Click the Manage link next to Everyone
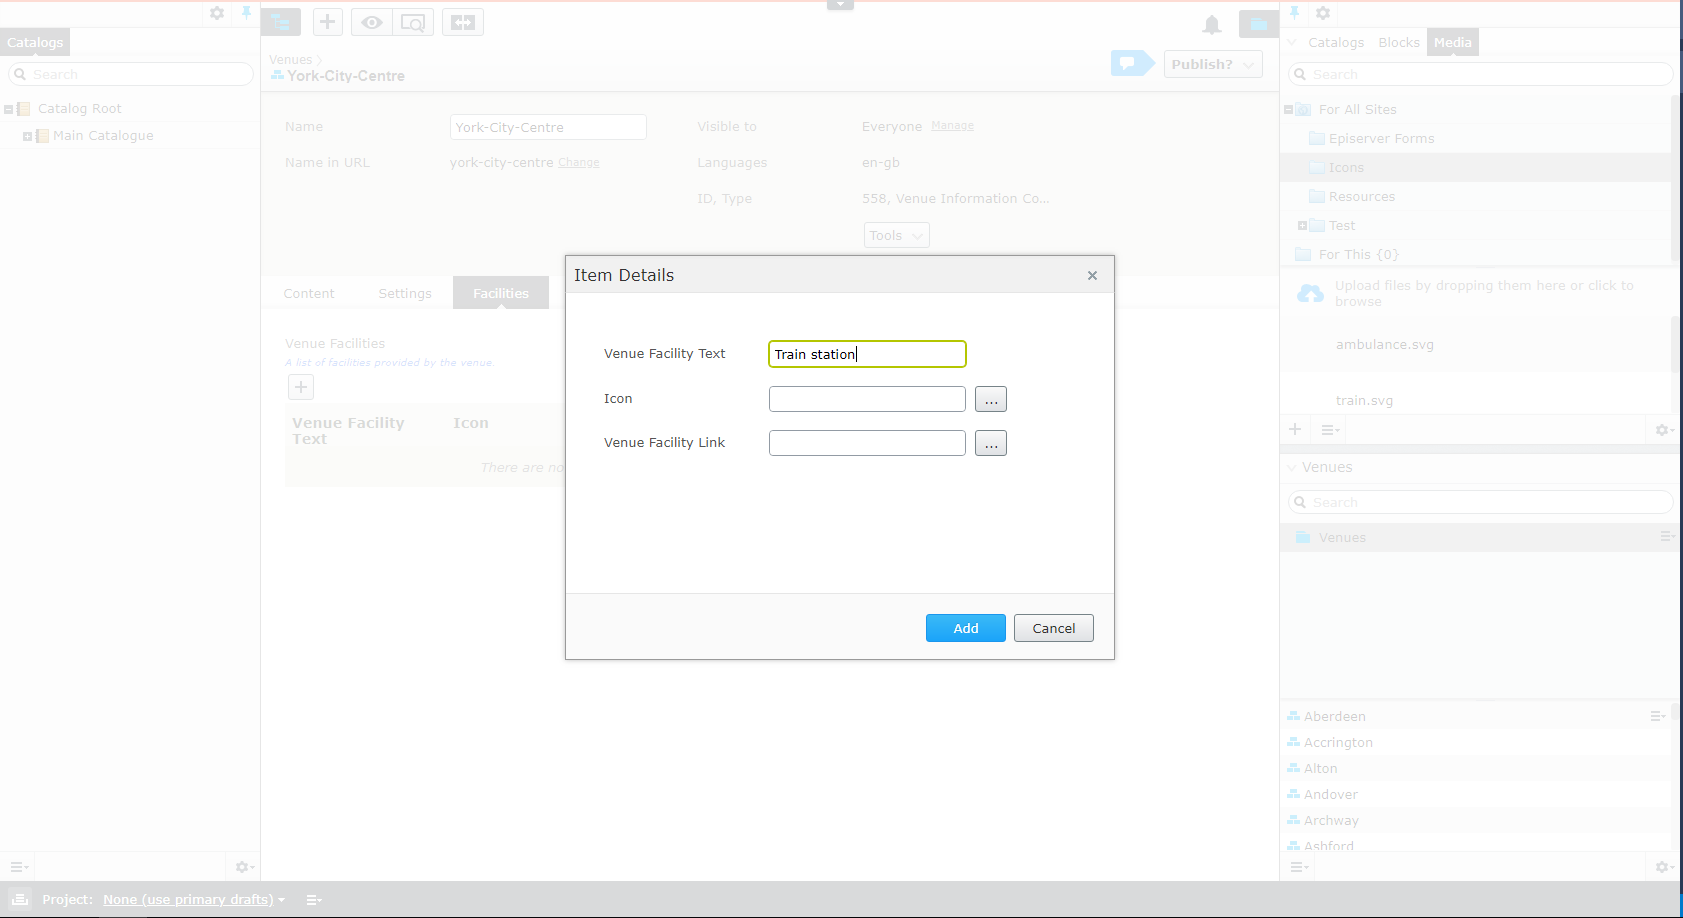This screenshot has height=918, width=1683. click(951, 126)
